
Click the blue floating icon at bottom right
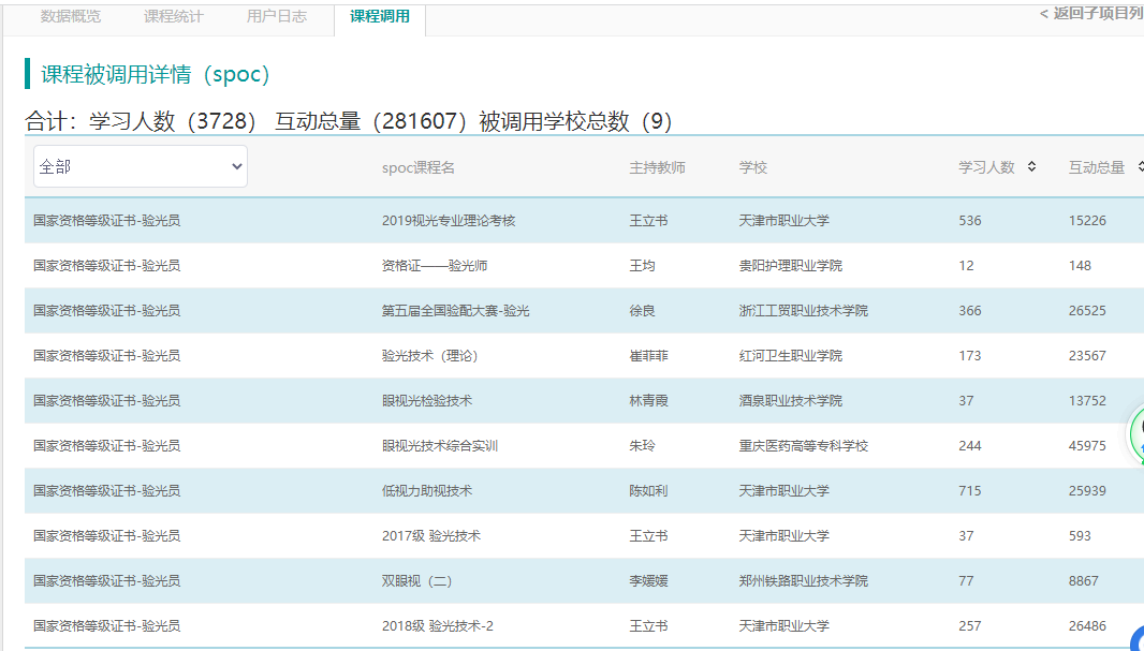(1139, 640)
